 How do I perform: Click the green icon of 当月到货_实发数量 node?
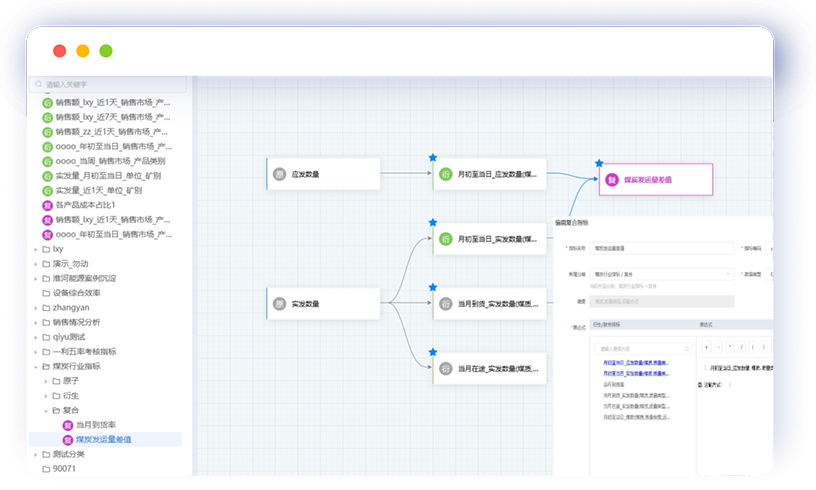point(445,303)
